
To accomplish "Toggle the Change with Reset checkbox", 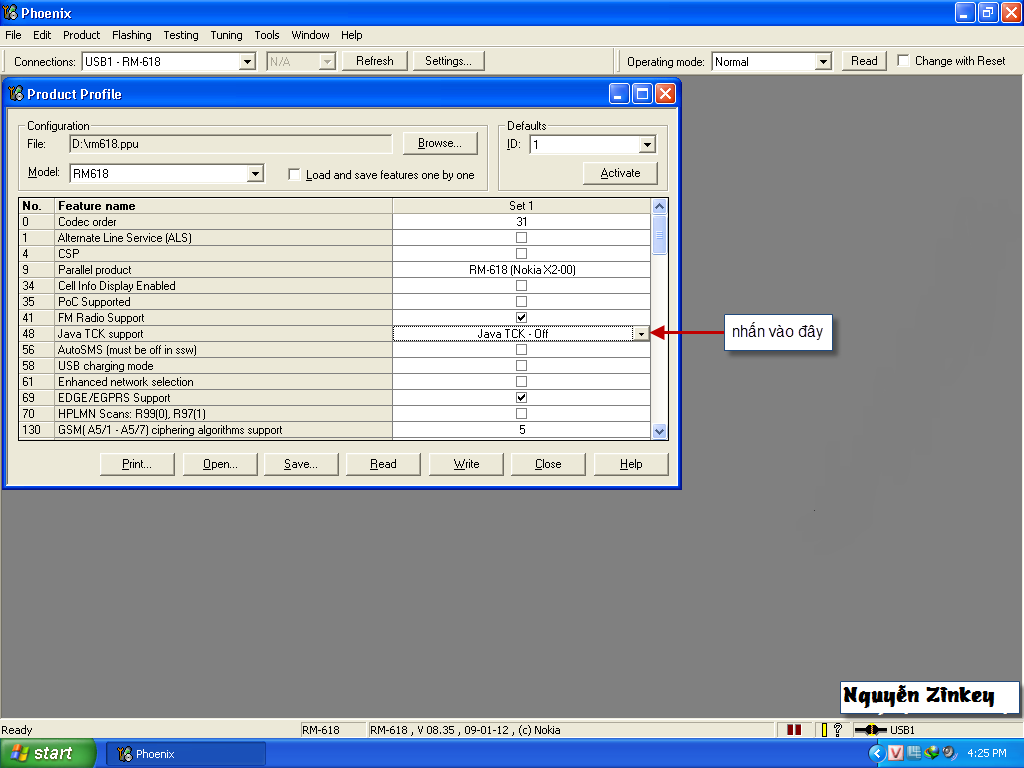I will coord(904,61).
